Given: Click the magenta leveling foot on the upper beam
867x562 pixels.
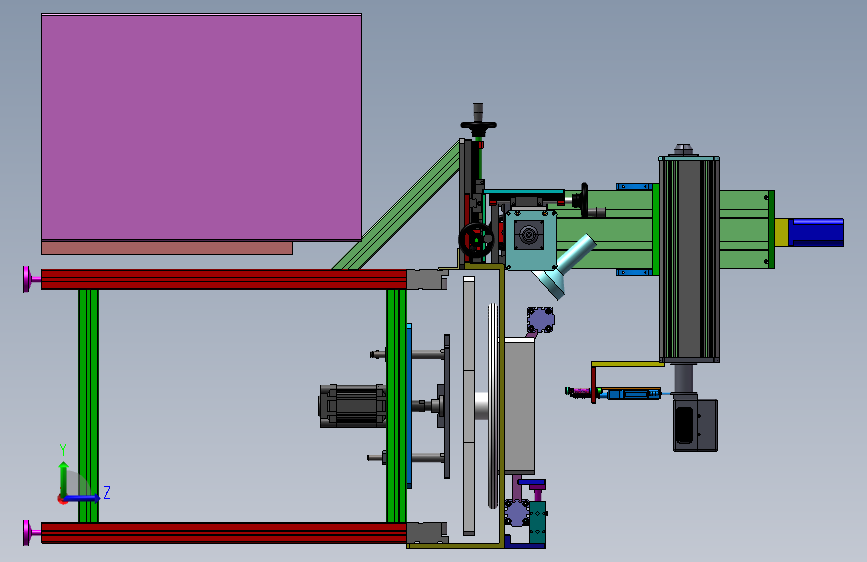Looking at the screenshot, I should (31, 279).
